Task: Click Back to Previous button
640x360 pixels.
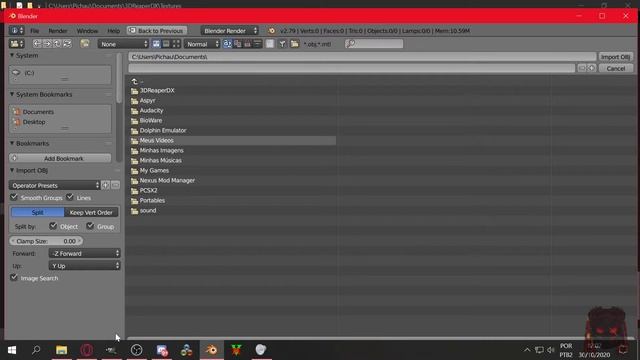Action: pyautogui.click(x=157, y=31)
